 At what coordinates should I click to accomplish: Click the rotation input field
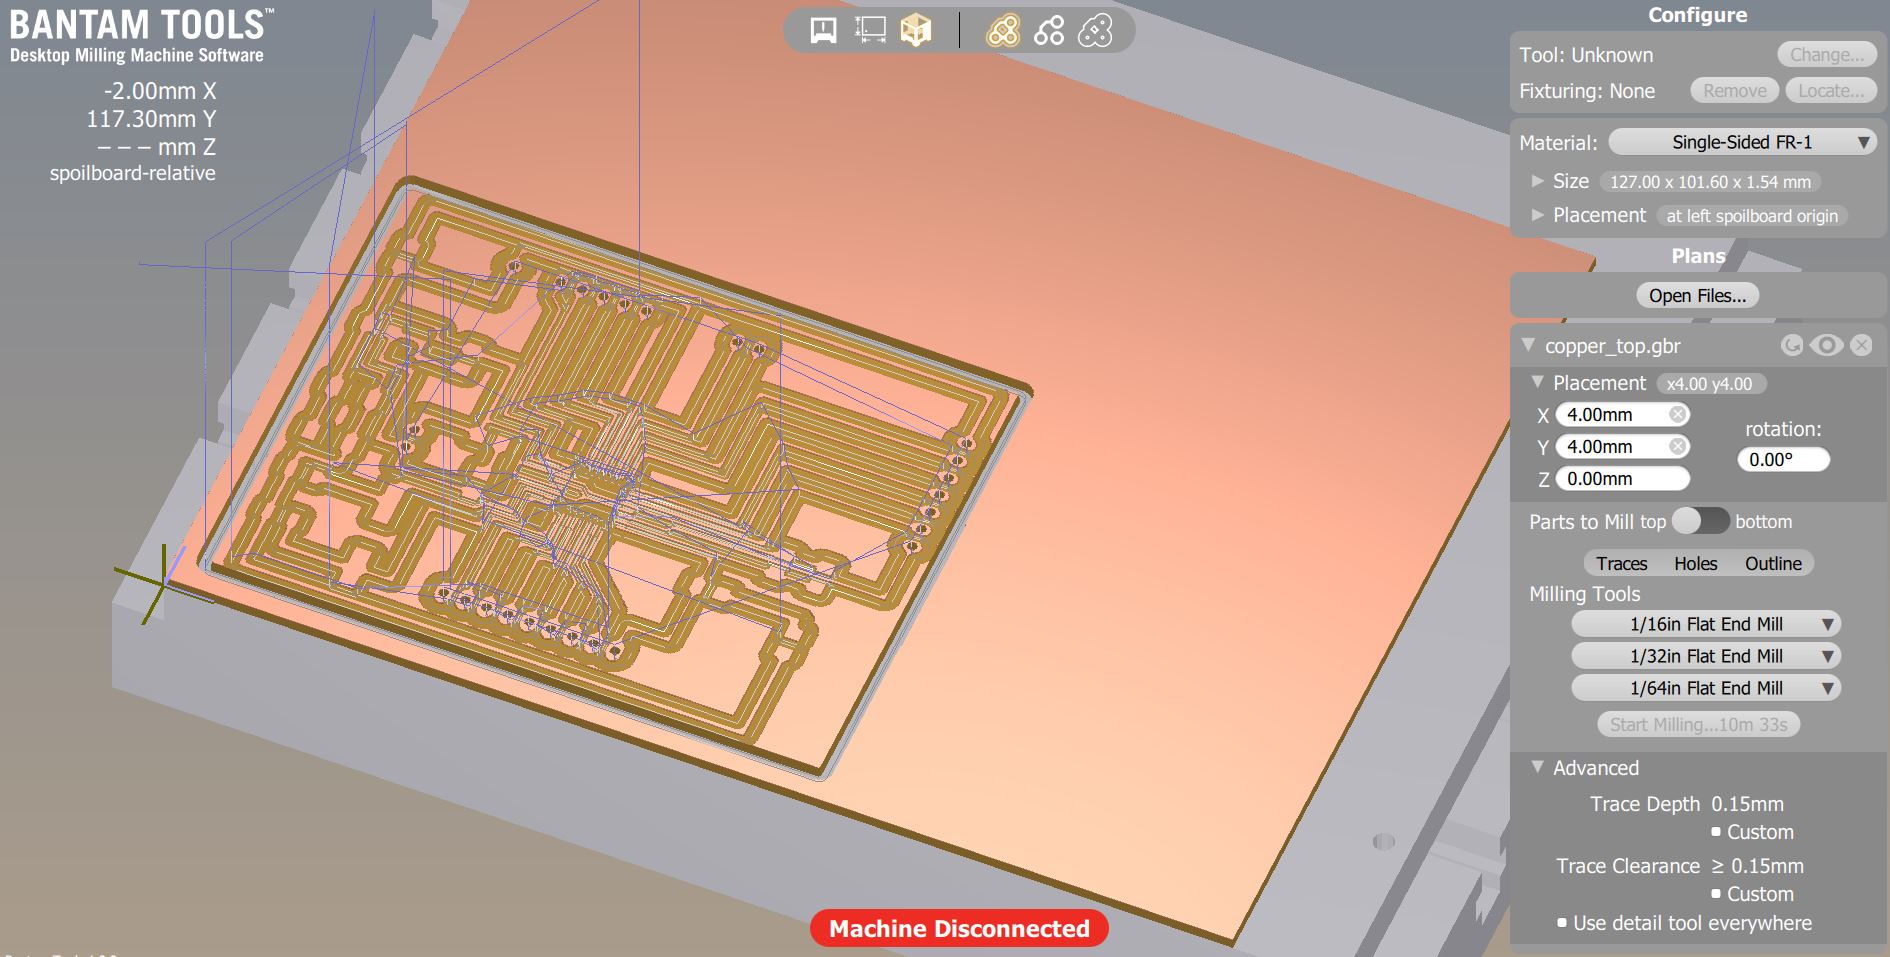click(1783, 459)
